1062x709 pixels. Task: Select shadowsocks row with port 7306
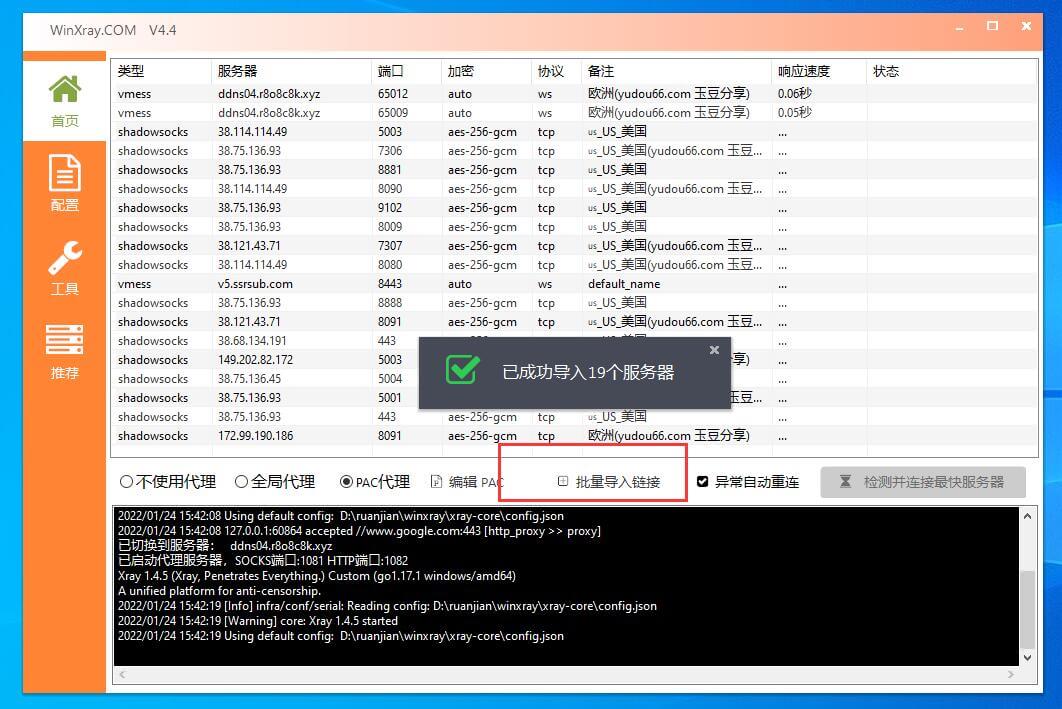(574, 150)
